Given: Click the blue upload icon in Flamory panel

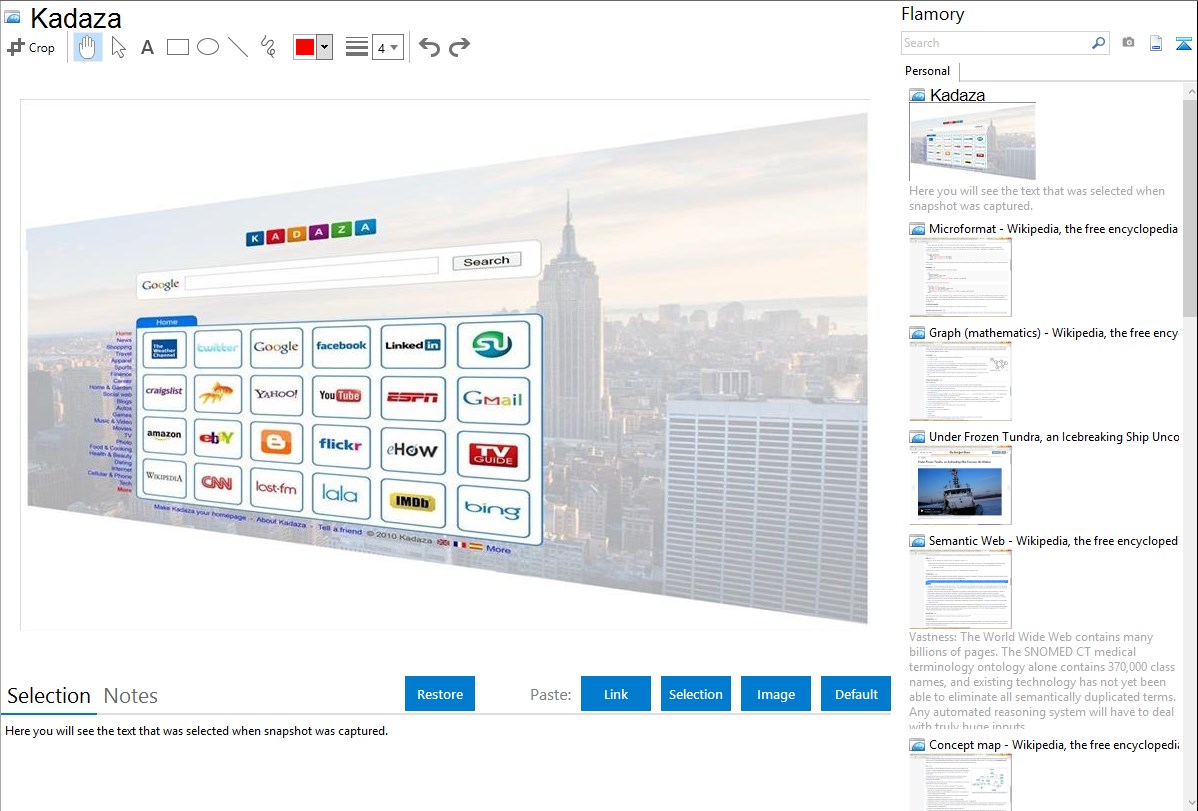Looking at the screenshot, I should (x=1183, y=43).
